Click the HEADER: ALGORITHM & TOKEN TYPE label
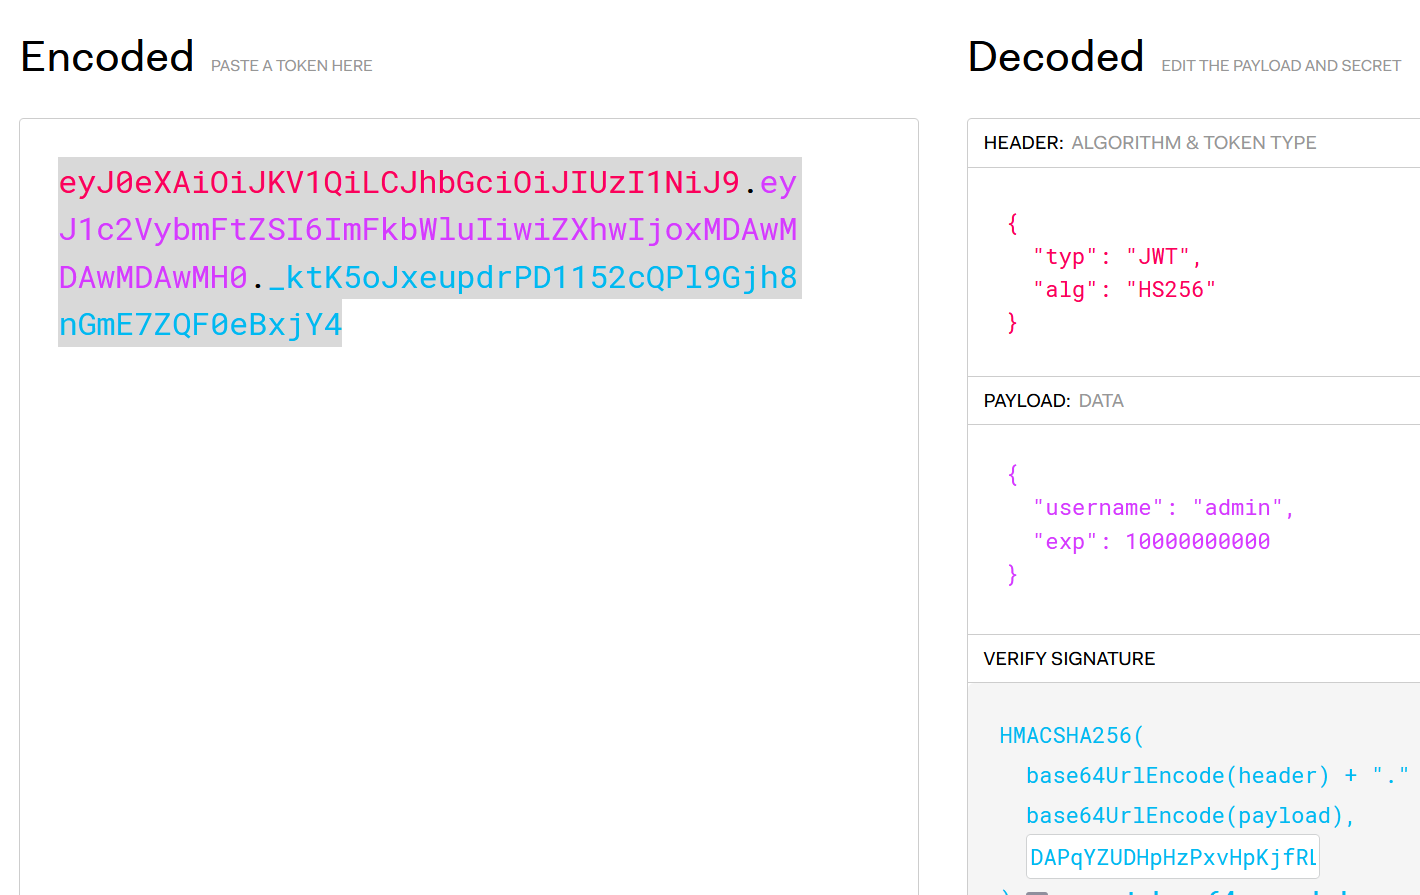The image size is (1420, 895). [1150, 143]
